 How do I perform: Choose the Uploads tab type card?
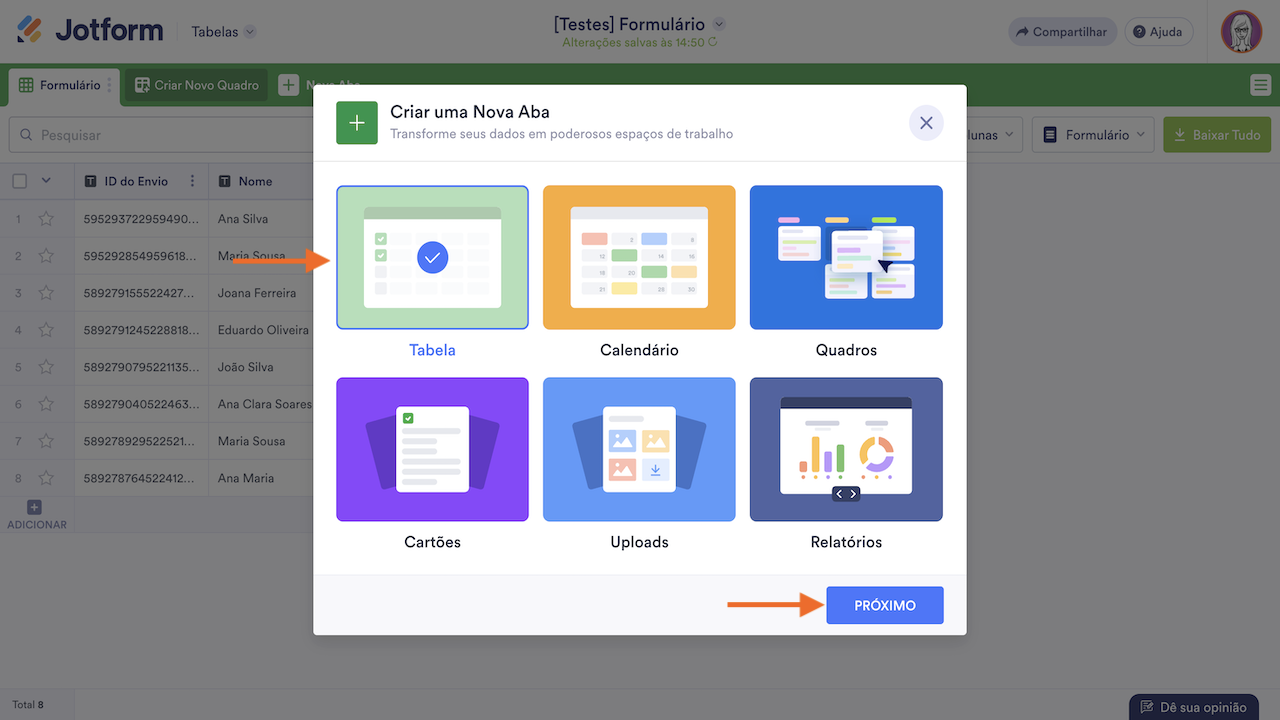coord(639,449)
